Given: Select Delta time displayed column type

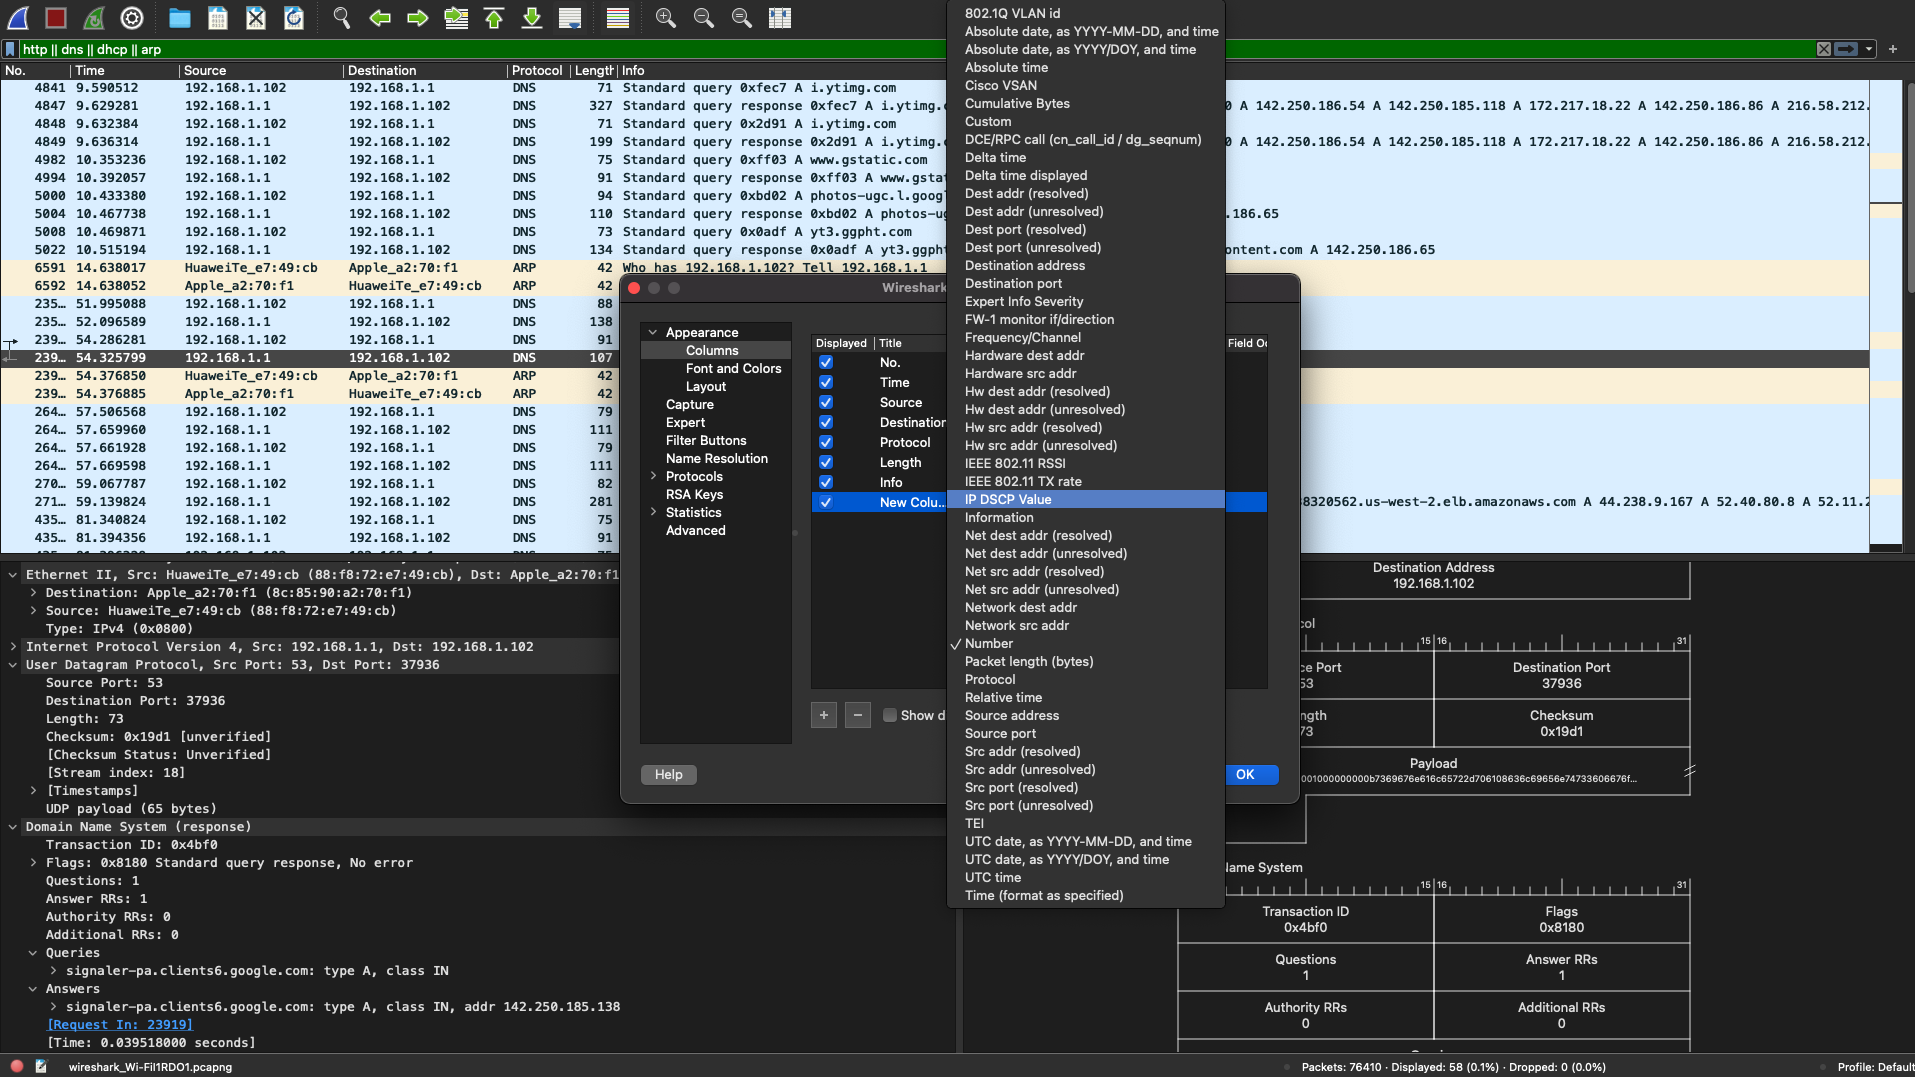Looking at the screenshot, I should [x=1085, y=176].
